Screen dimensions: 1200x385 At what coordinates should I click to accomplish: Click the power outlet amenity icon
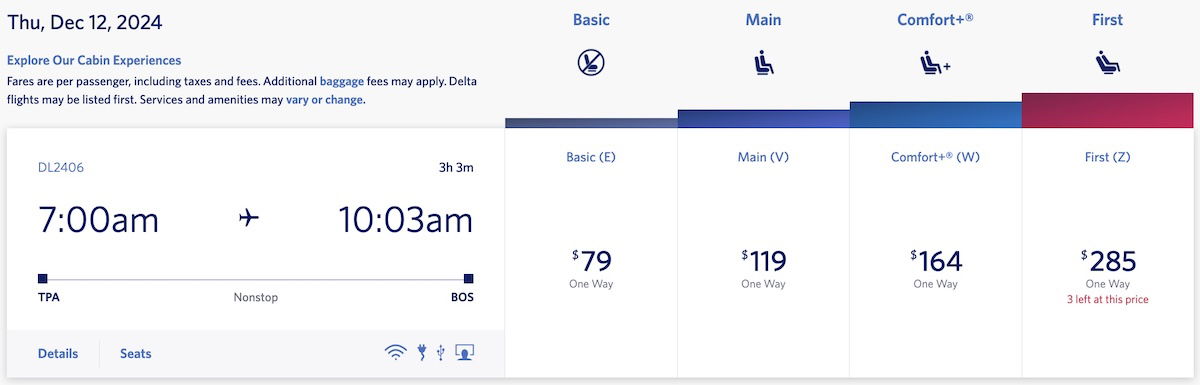pyautogui.click(x=422, y=352)
